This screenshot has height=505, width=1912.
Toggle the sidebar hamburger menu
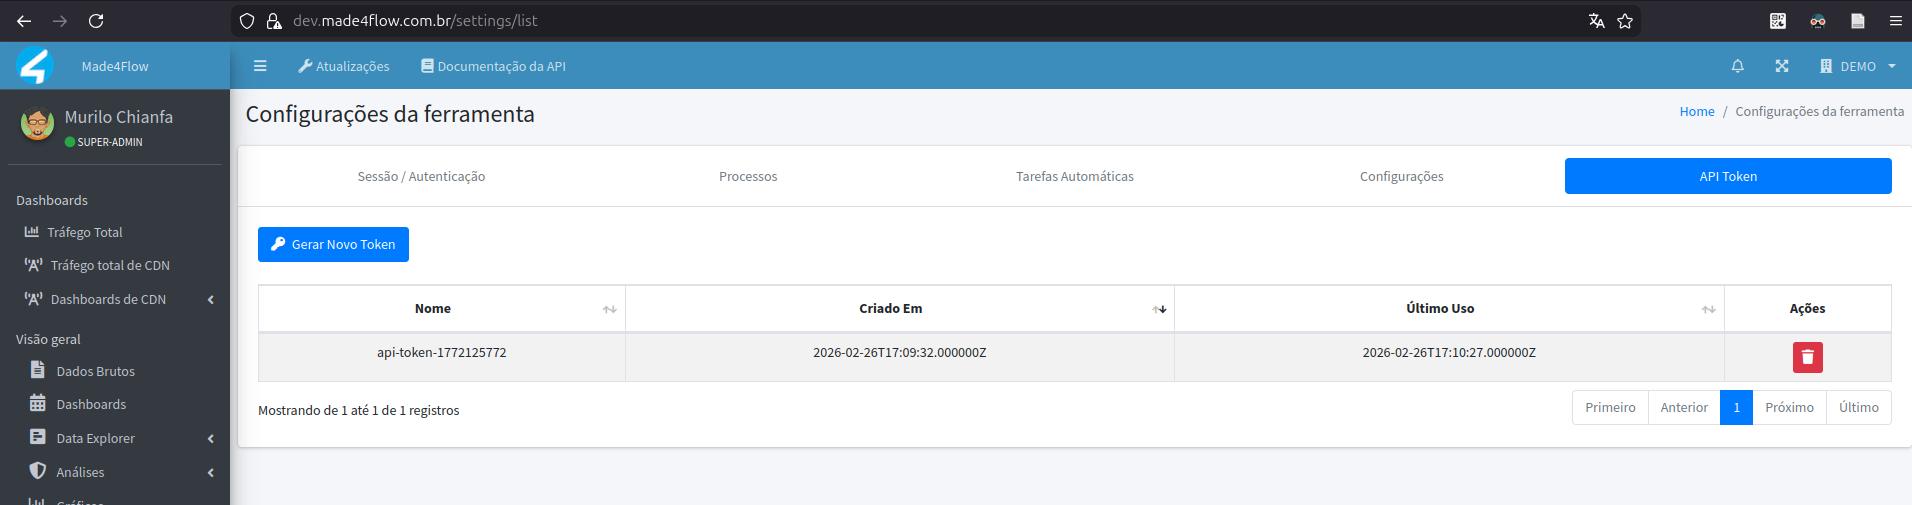(260, 66)
